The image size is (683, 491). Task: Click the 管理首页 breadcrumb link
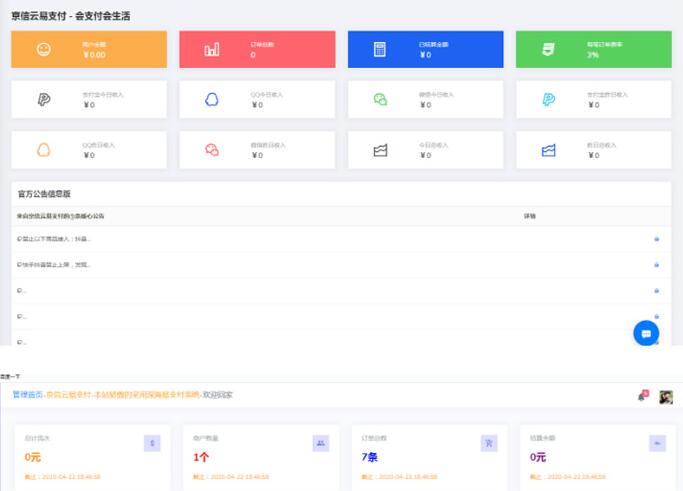[x=28, y=395]
